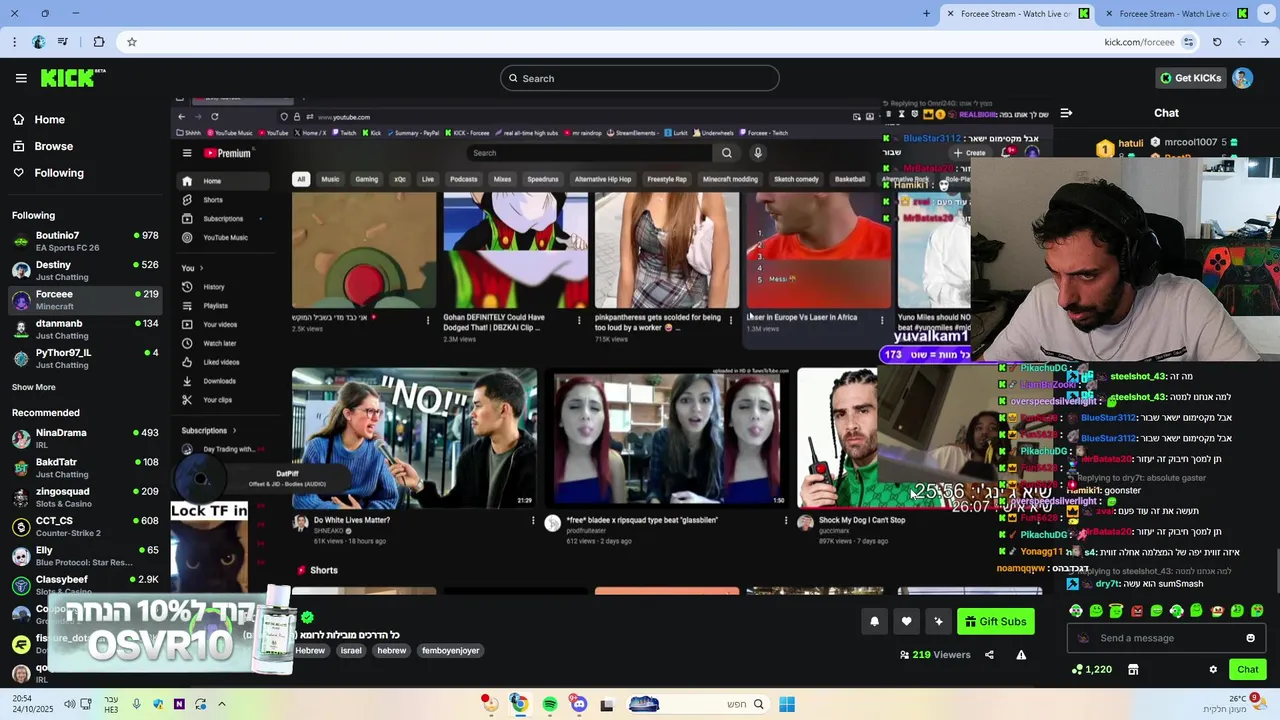Click the 219 Viewers count
The image size is (1280, 720).
[935, 655]
